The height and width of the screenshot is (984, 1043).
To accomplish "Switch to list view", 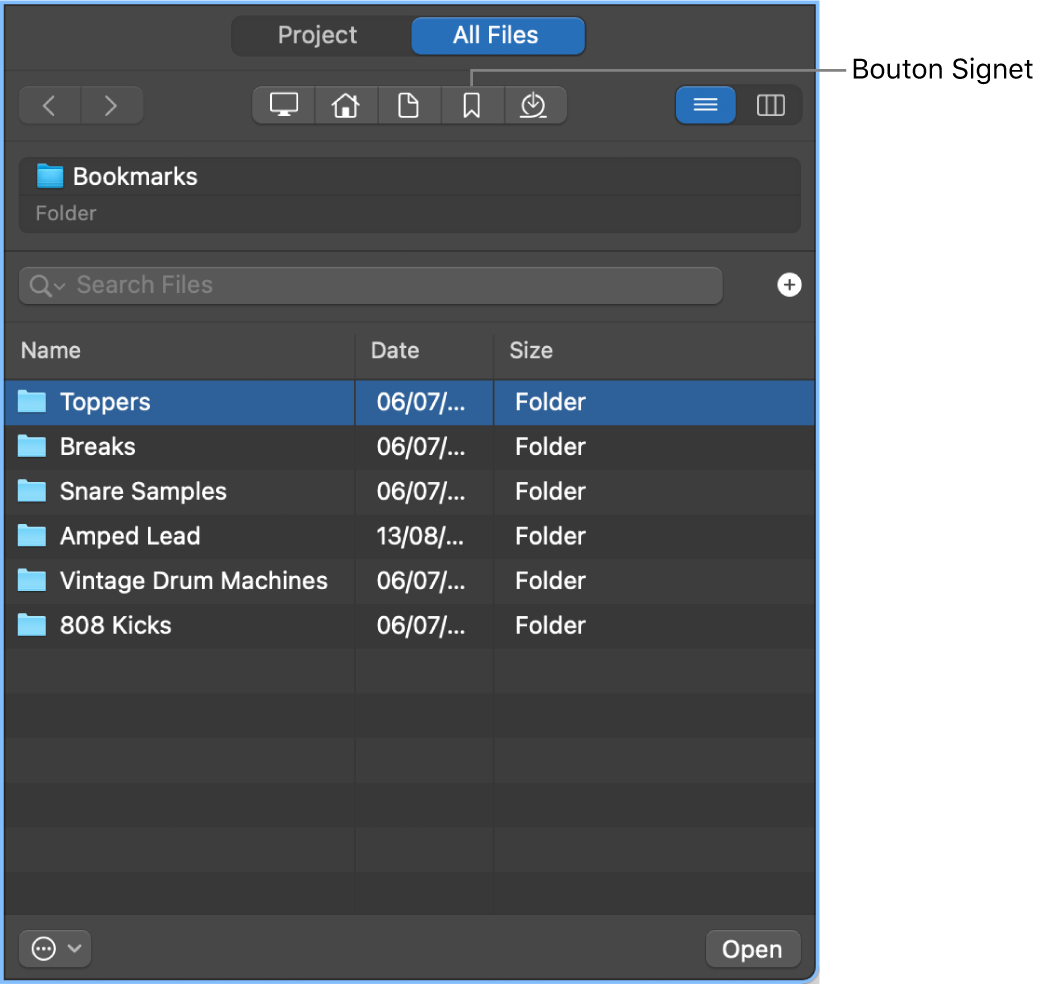I will click(x=706, y=105).
